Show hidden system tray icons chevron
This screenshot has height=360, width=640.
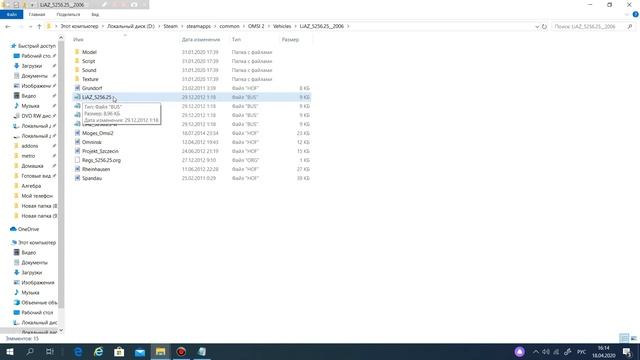point(536,352)
